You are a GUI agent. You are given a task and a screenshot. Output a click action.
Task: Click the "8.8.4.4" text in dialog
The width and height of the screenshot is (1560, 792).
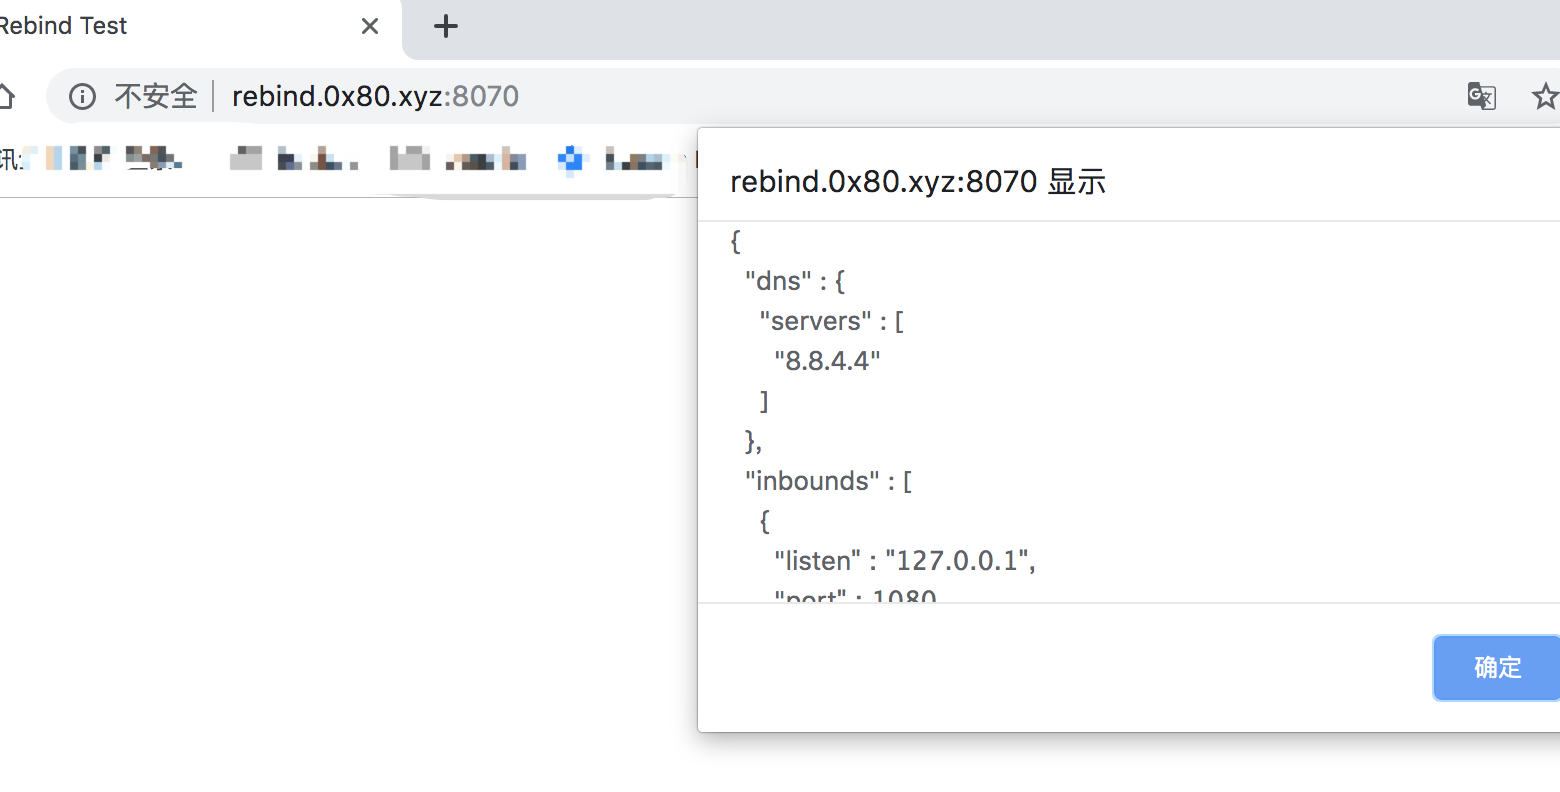coord(827,361)
